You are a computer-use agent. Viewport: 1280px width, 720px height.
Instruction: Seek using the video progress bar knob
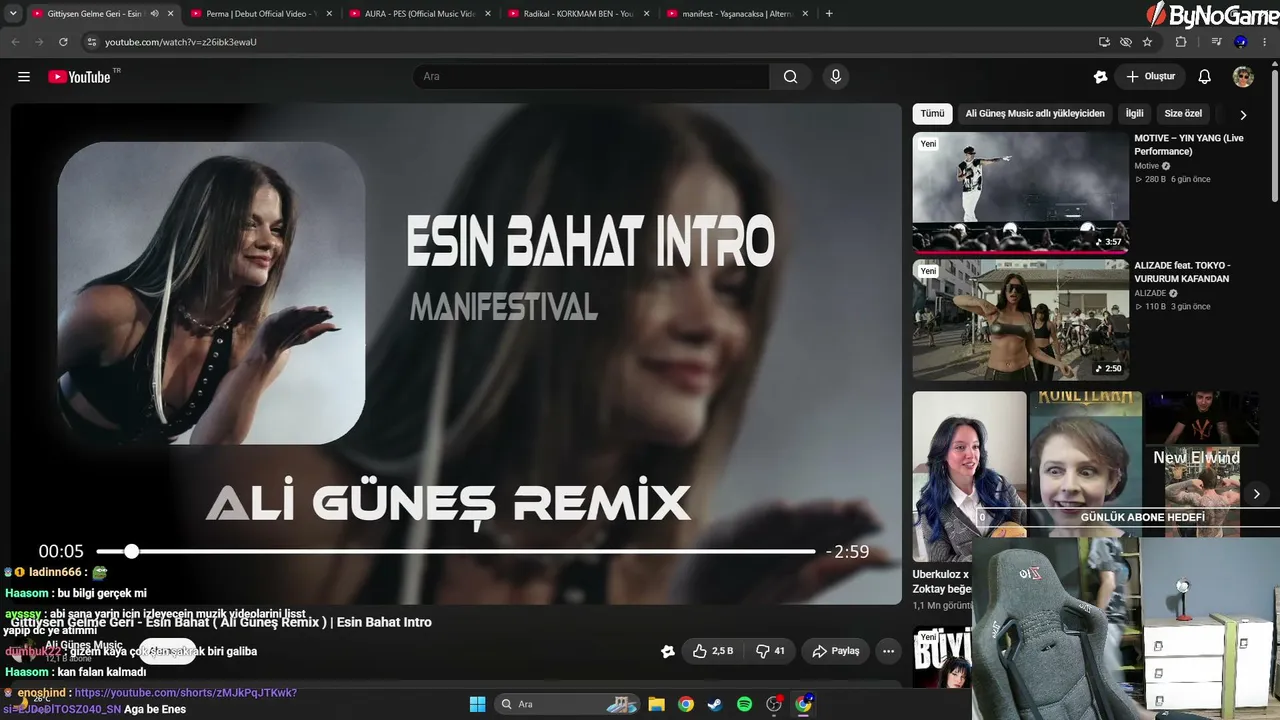coord(132,551)
